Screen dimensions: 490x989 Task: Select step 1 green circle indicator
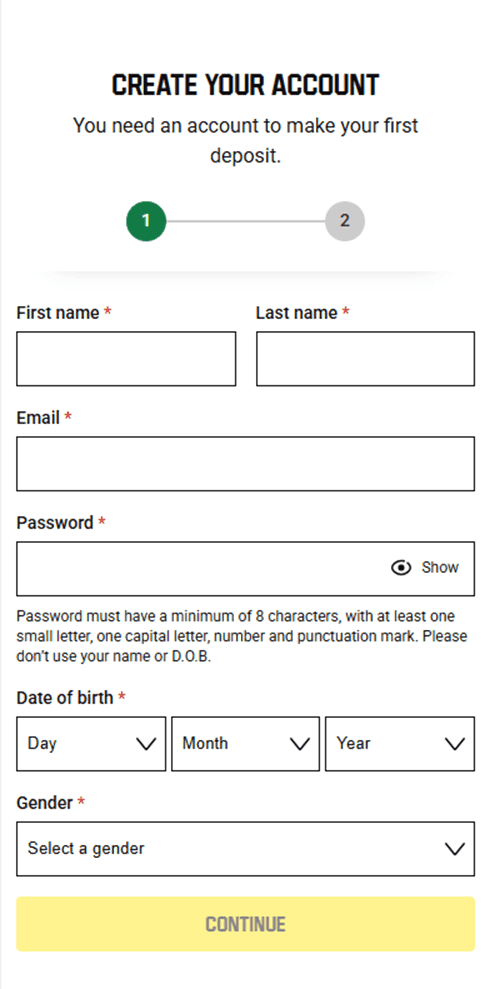pos(146,221)
